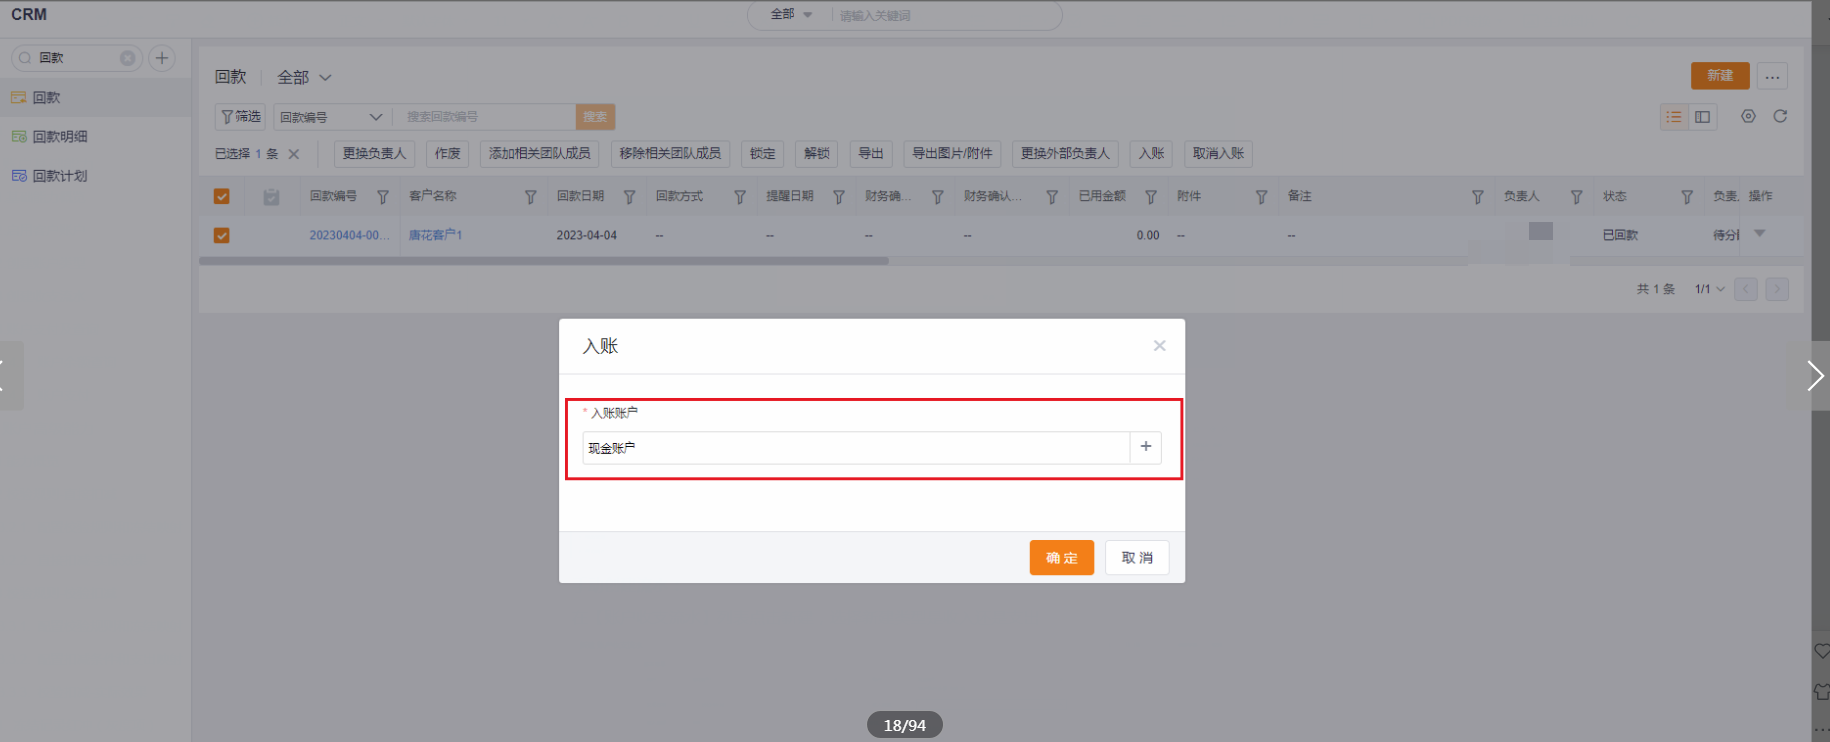Image resolution: width=1830 pixels, height=742 pixels.
Task: Click the table's horizontal scrollbar
Action: point(544,261)
